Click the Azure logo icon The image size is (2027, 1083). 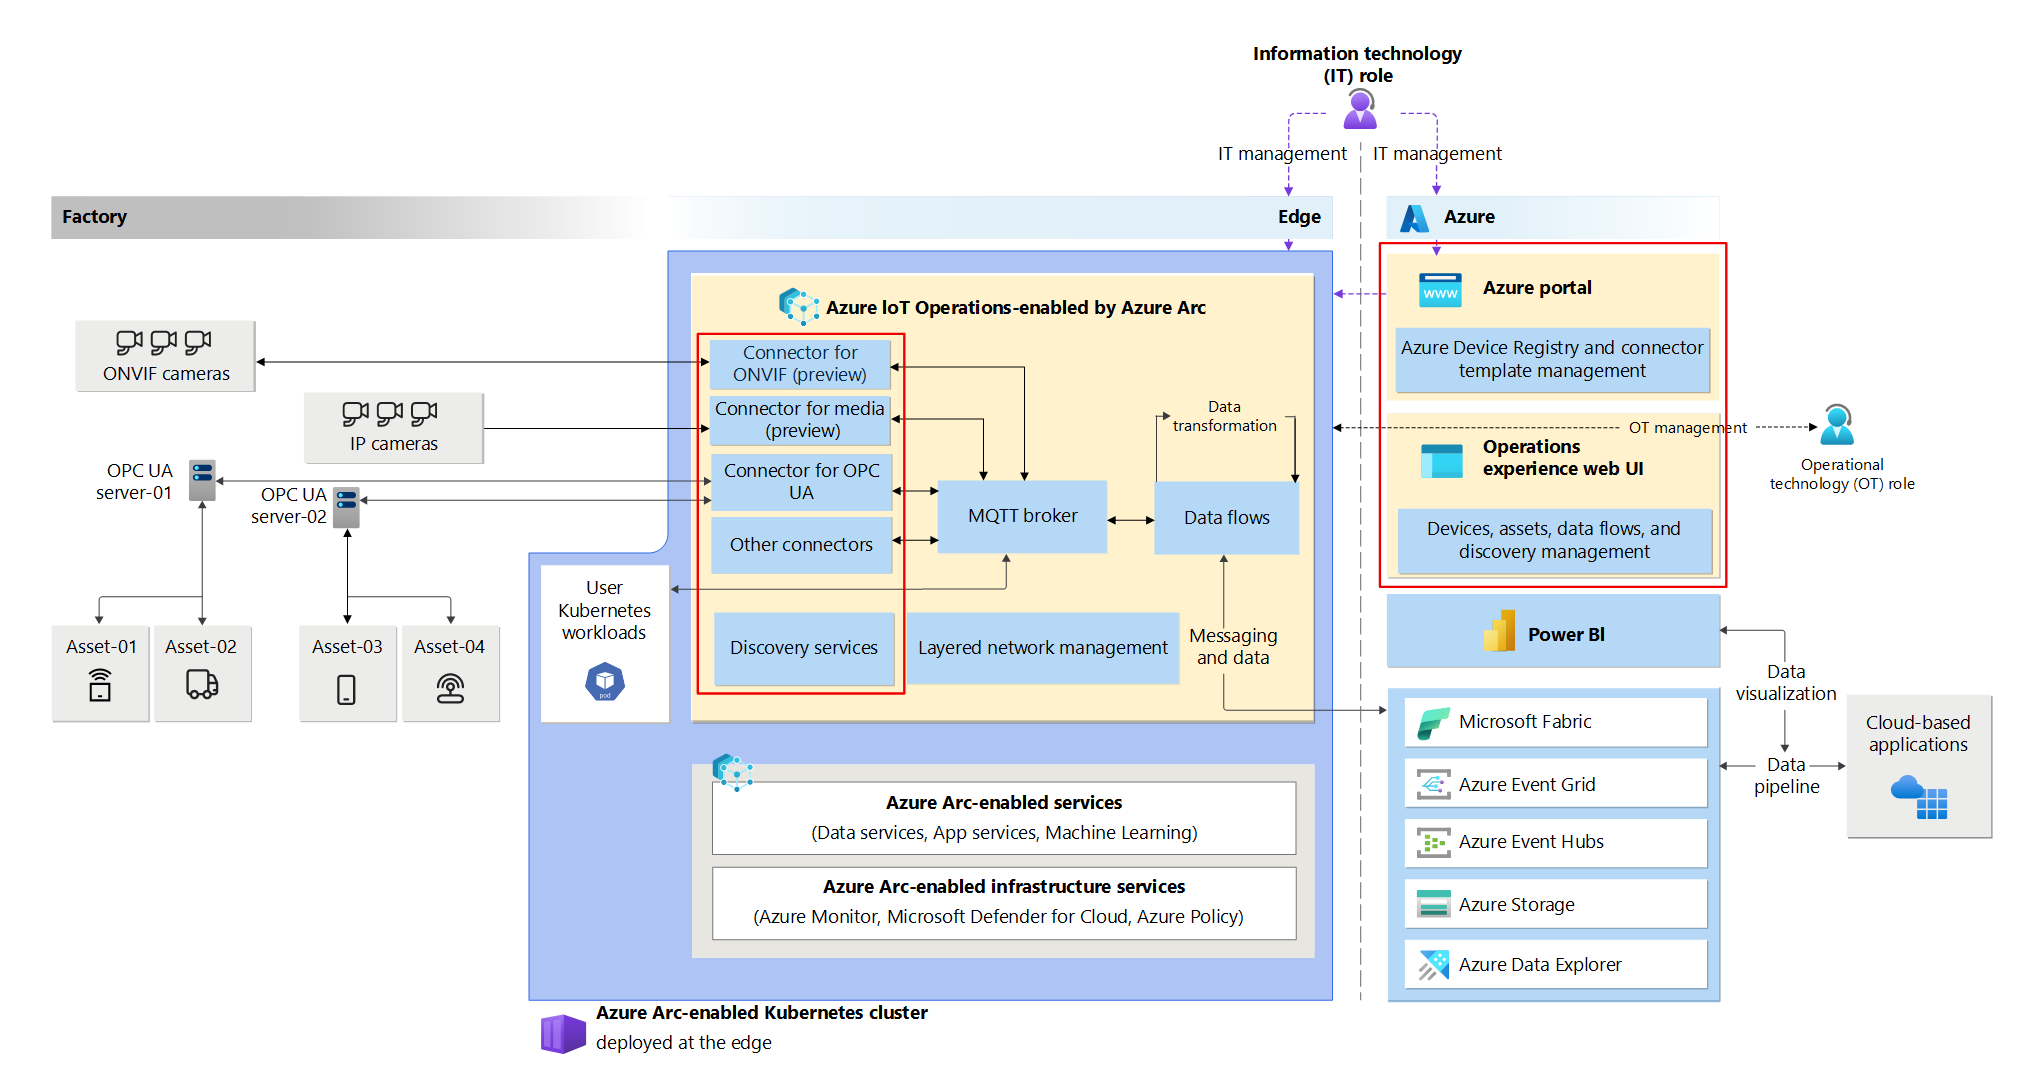point(1414,217)
